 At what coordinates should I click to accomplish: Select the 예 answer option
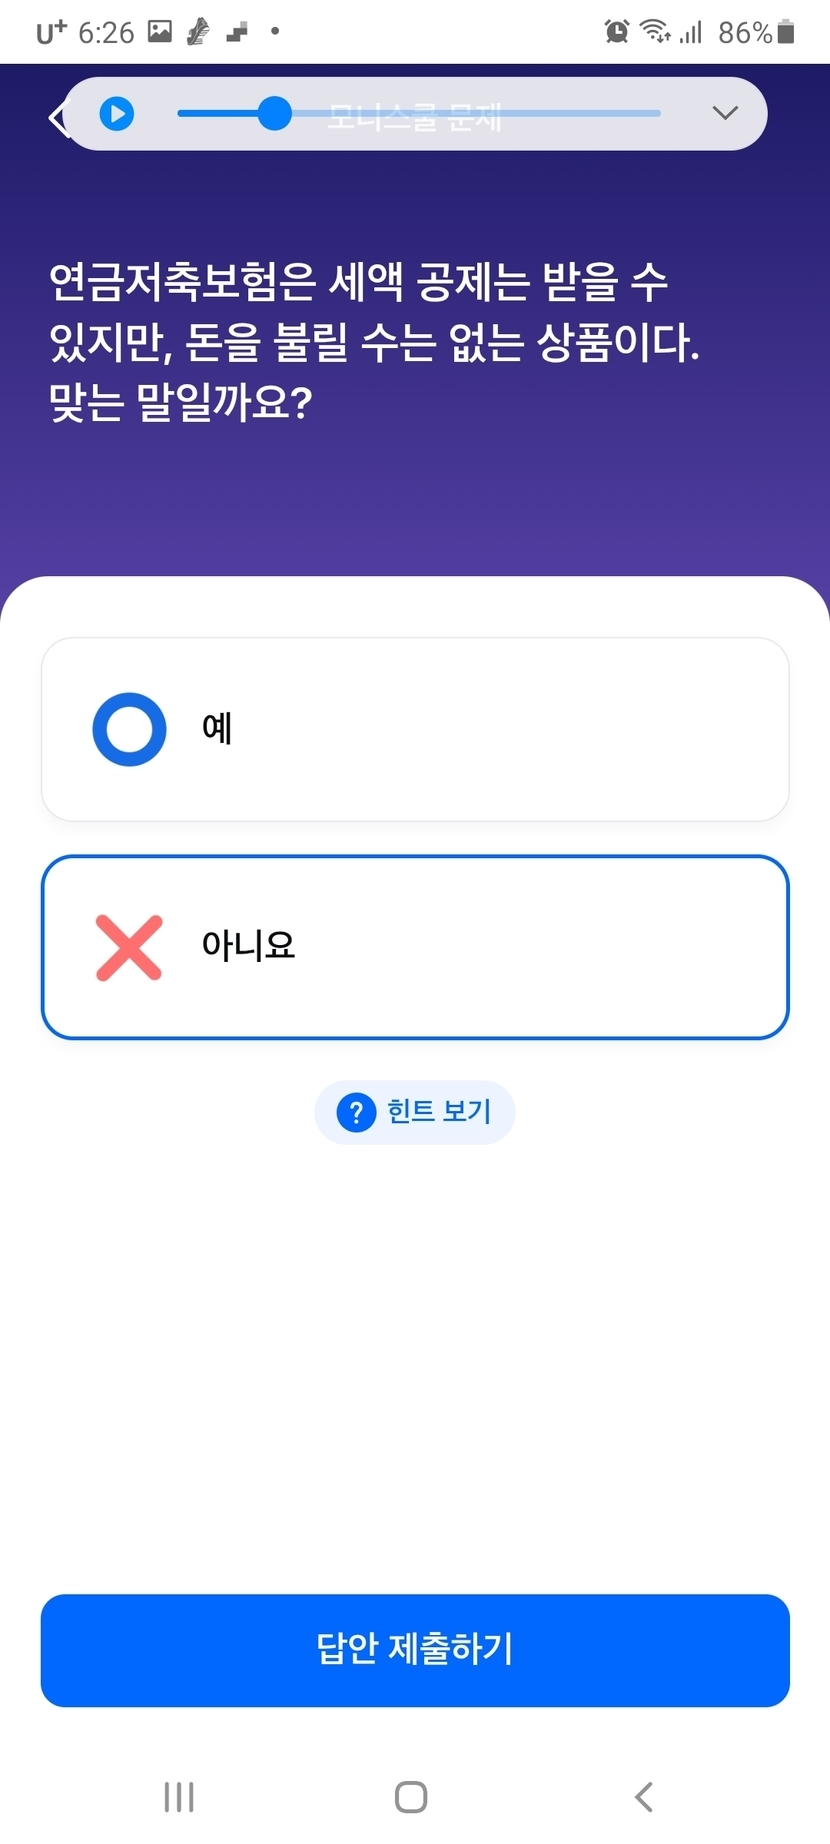[415, 729]
